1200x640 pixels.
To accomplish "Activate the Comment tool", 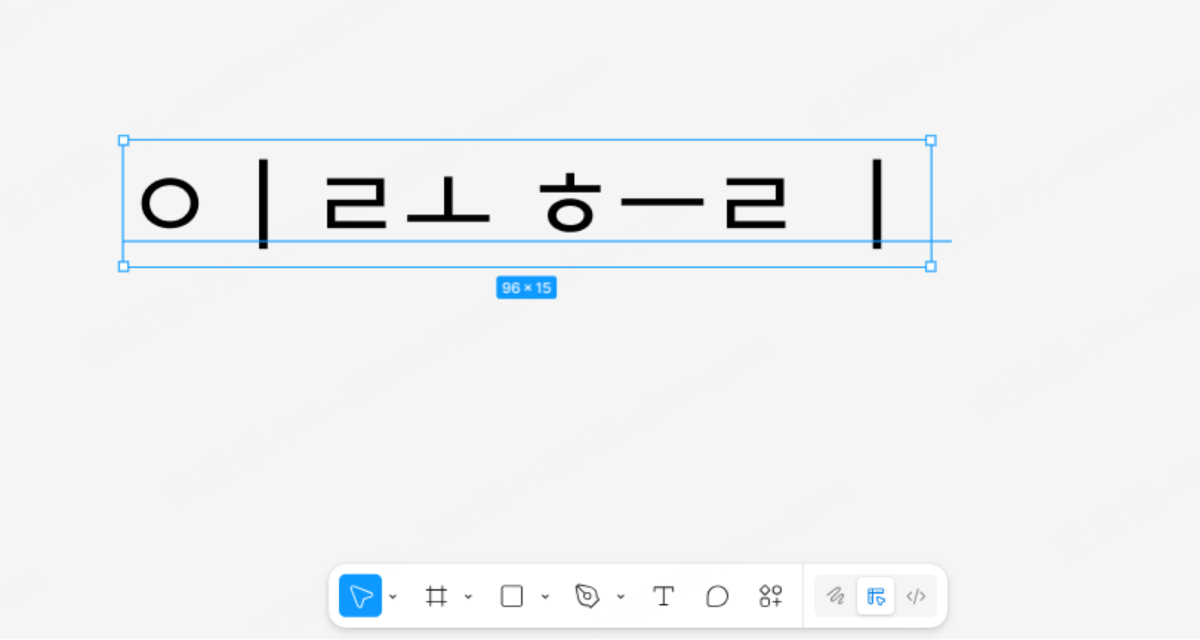I will (717, 595).
